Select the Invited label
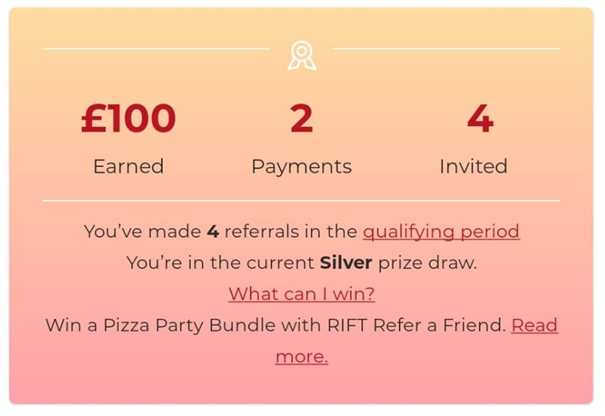Viewport: 605px width, 416px height. coord(473,166)
